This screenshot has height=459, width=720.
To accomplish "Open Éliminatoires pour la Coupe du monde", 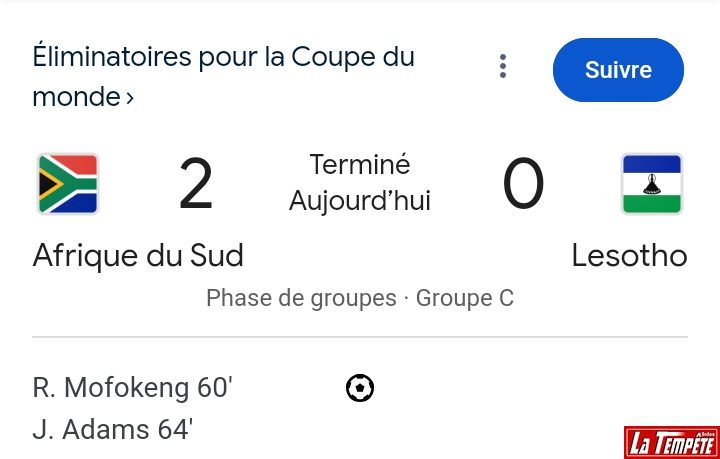I will [x=223, y=57].
